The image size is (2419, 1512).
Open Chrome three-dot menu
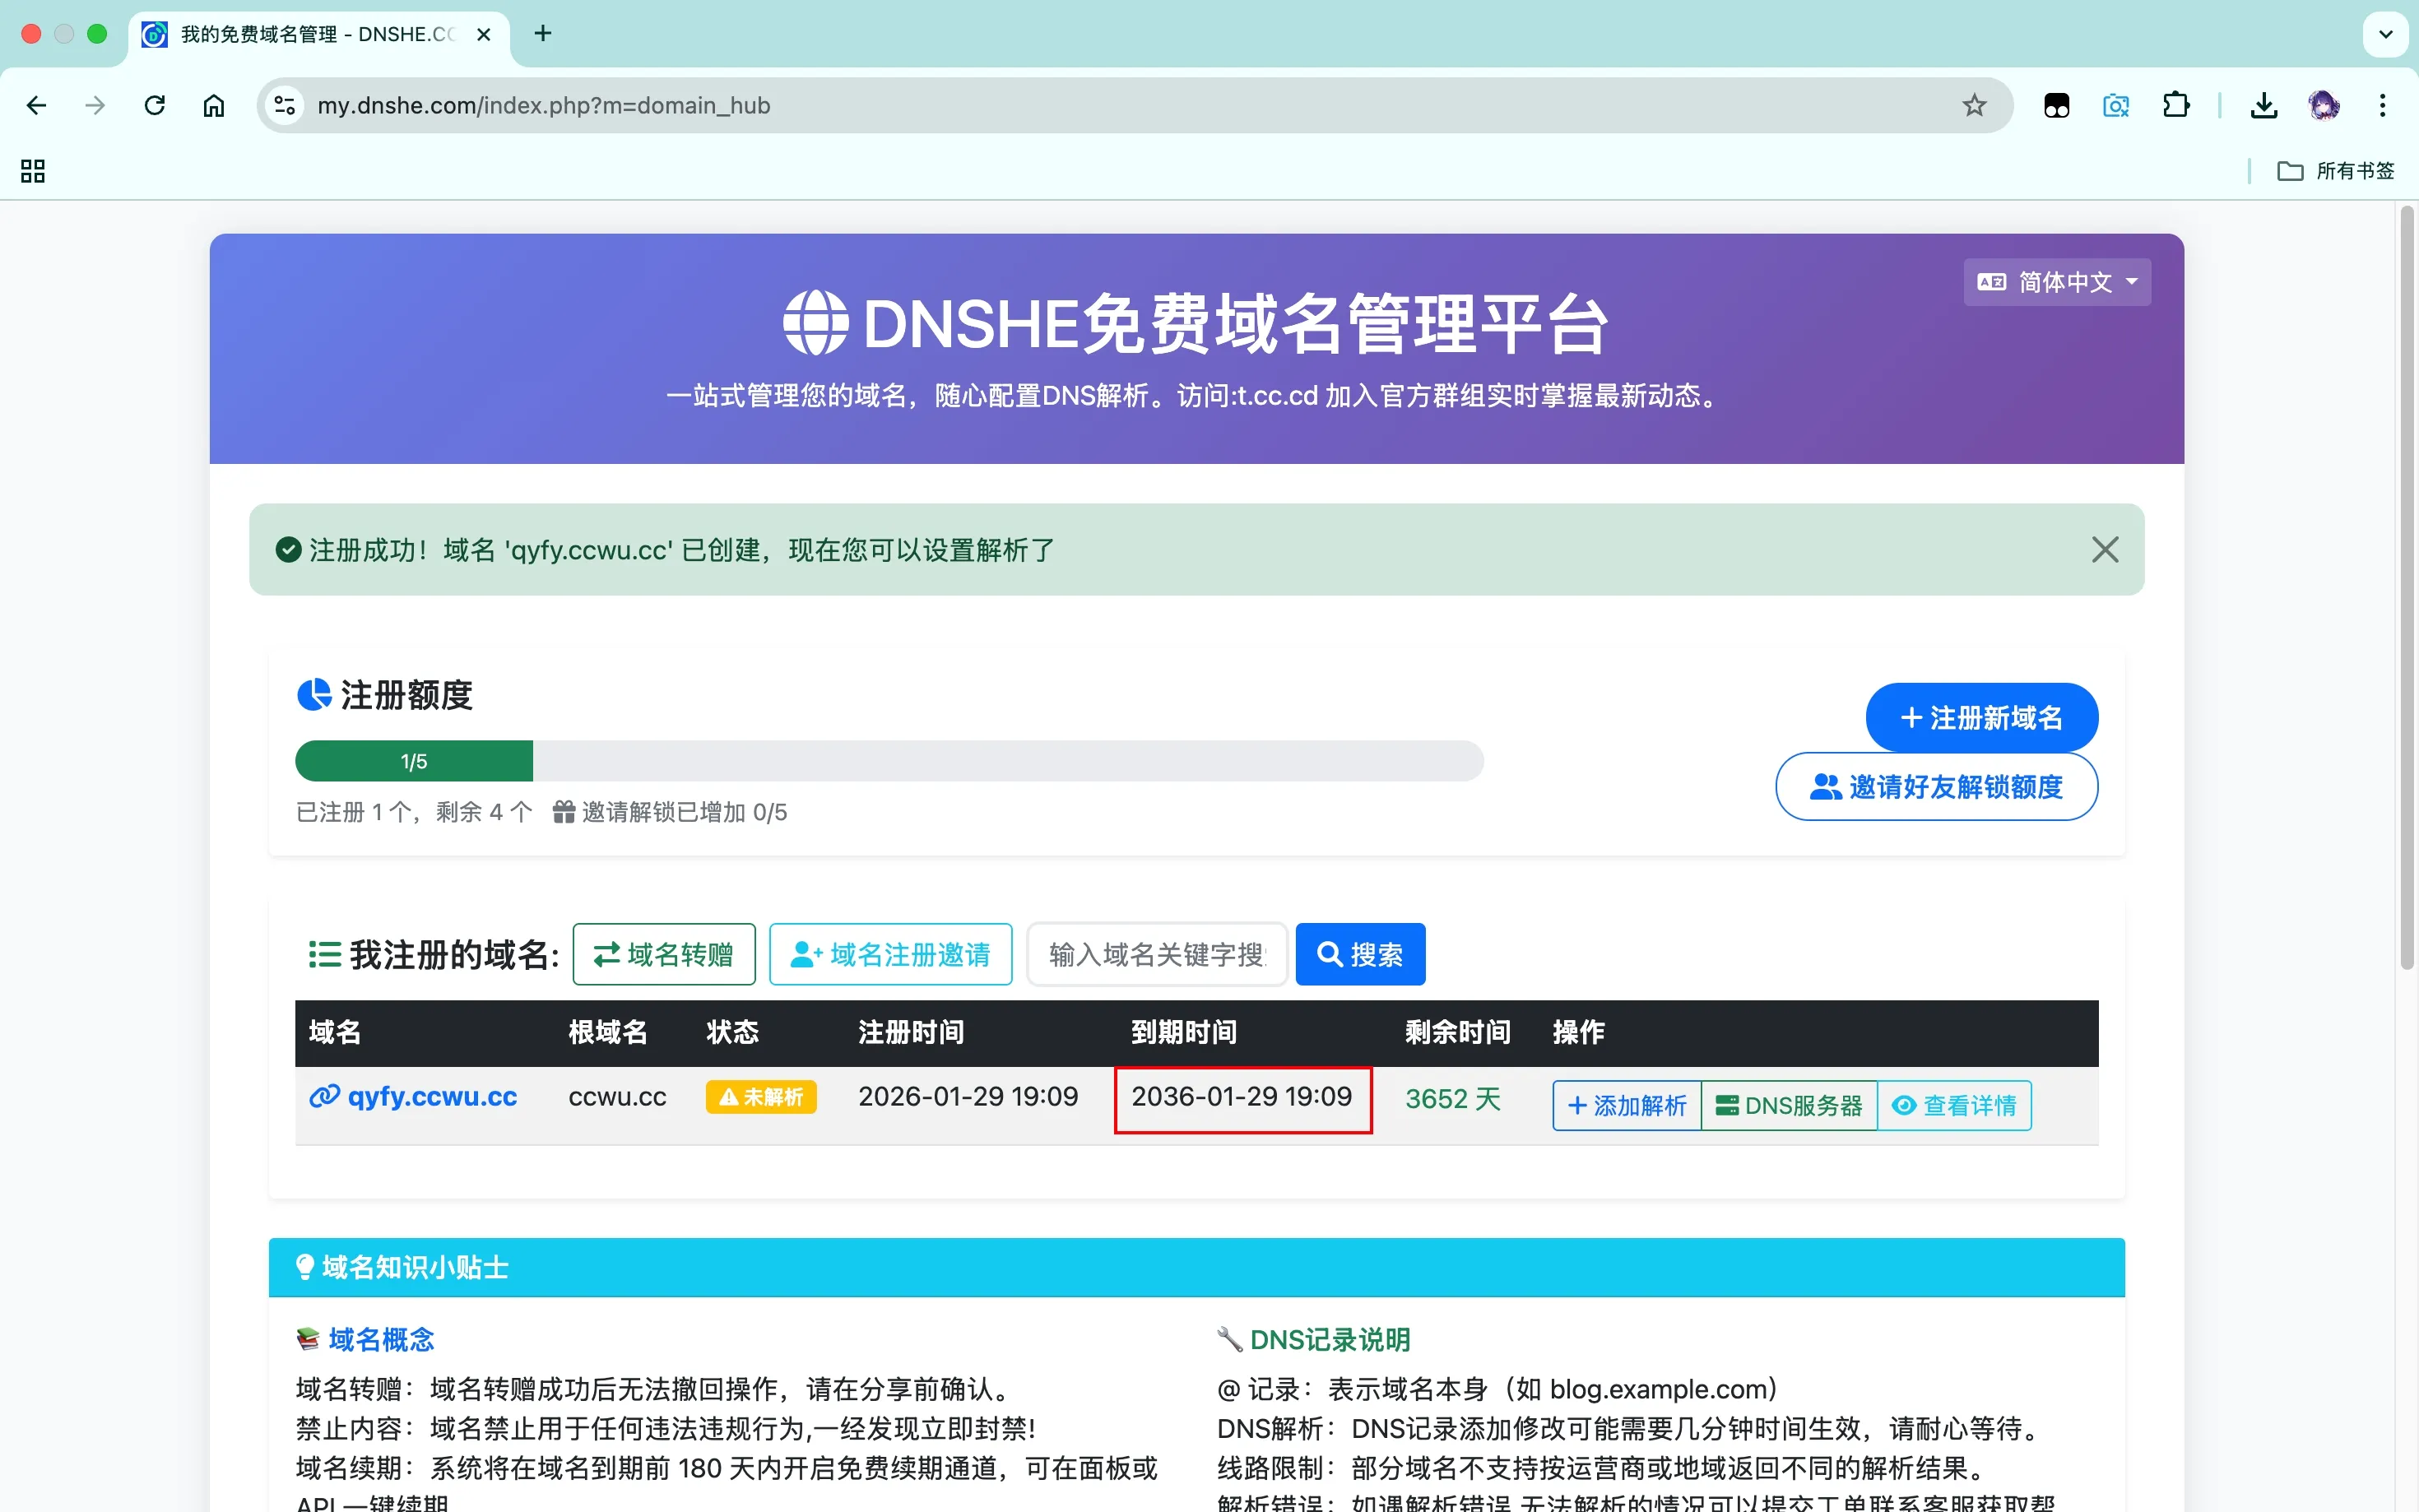pyautogui.click(x=2382, y=105)
